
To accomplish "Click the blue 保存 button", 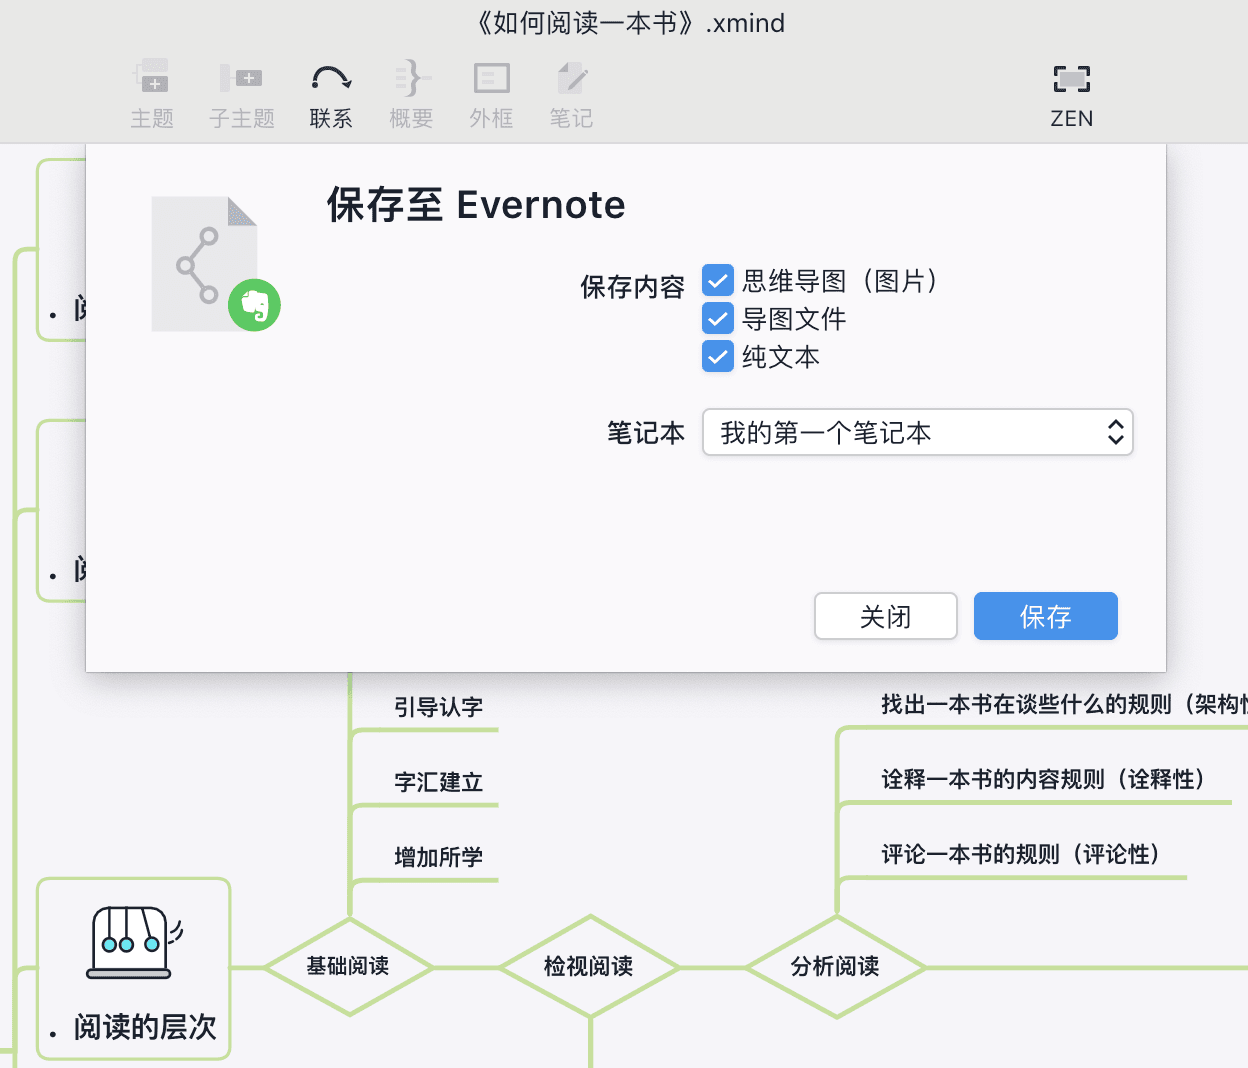I will coord(1046,616).
